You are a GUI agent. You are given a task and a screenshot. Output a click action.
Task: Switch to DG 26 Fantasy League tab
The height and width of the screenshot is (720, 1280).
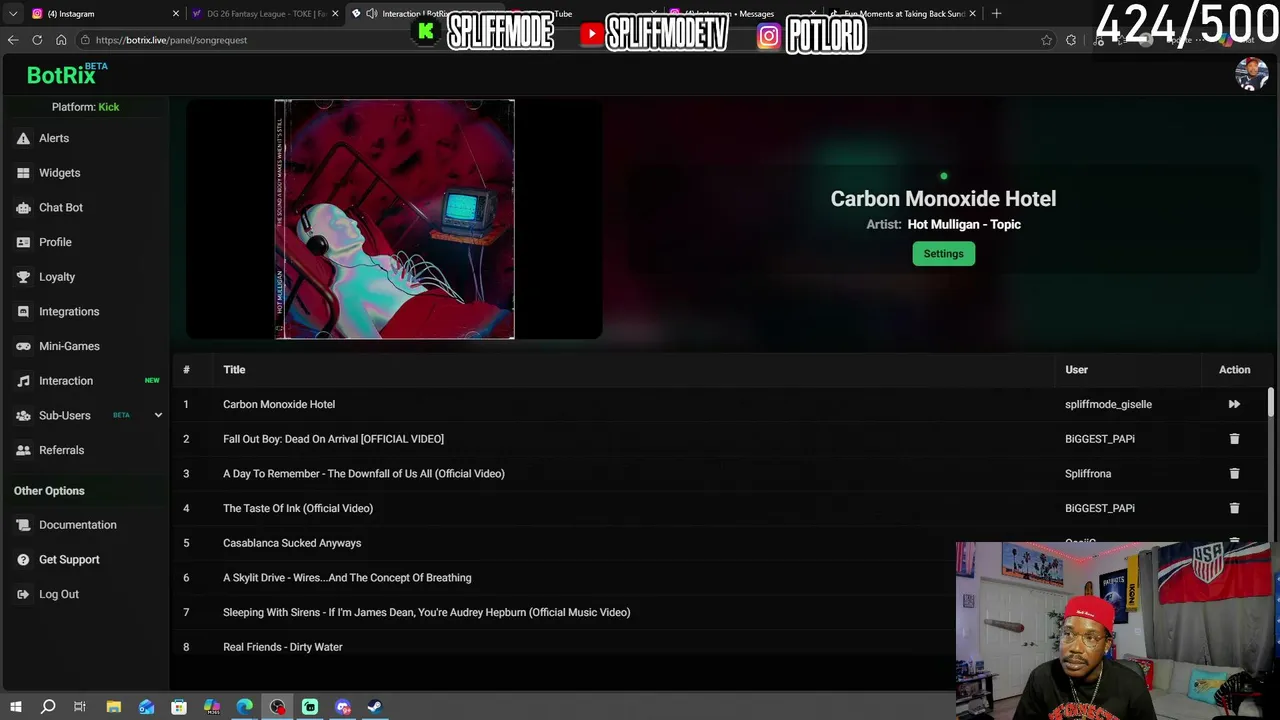pyautogui.click(x=263, y=14)
